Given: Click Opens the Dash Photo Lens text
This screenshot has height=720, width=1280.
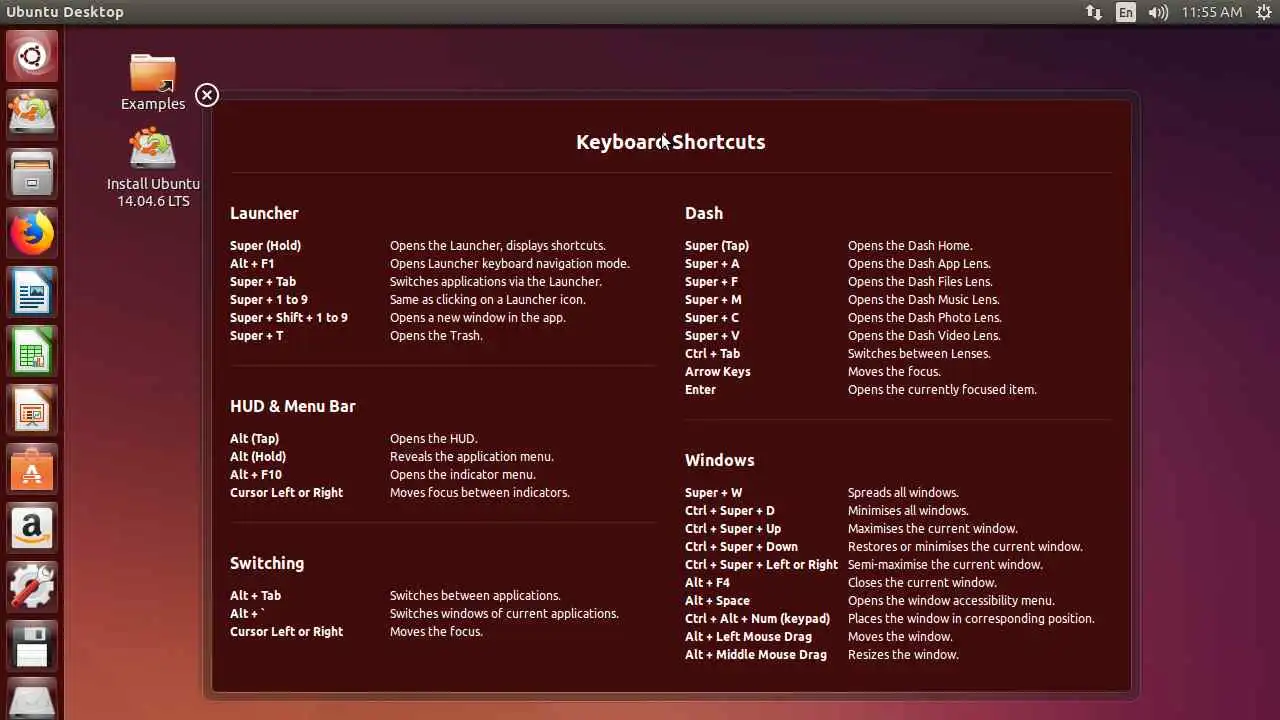Looking at the screenshot, I should pos(925,317).
